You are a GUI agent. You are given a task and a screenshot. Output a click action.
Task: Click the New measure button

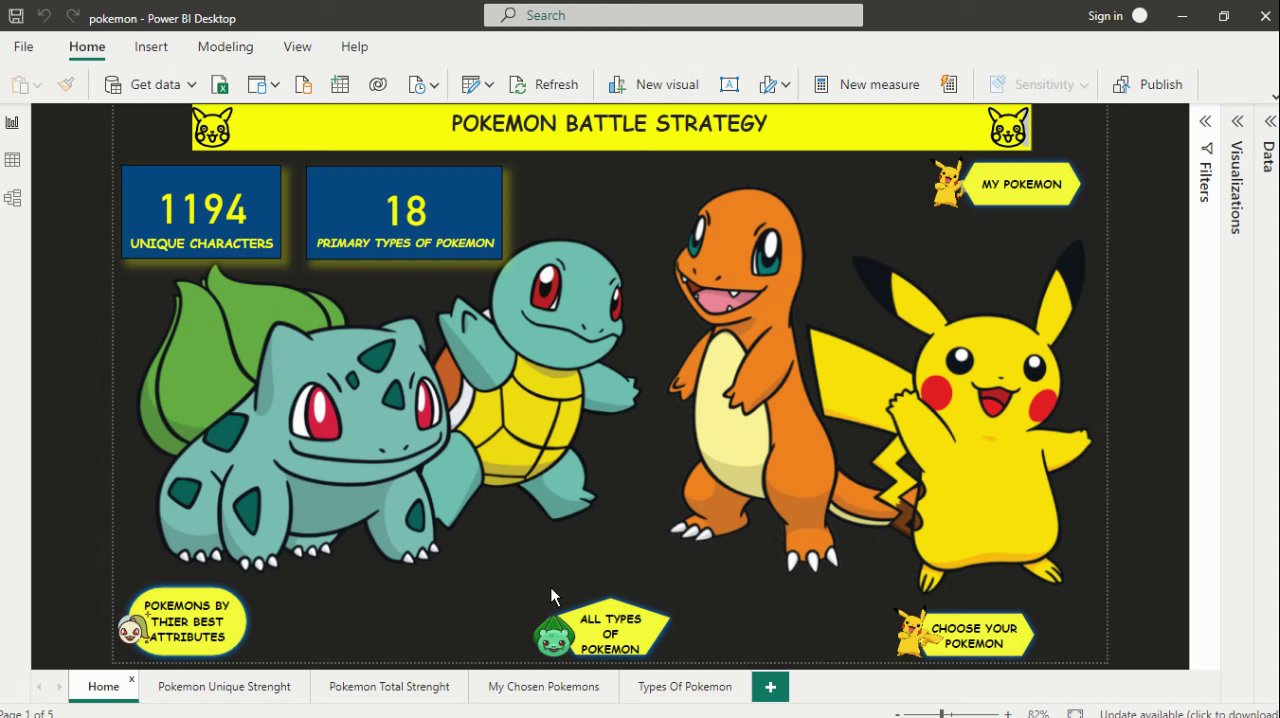(x=866, y=85)
